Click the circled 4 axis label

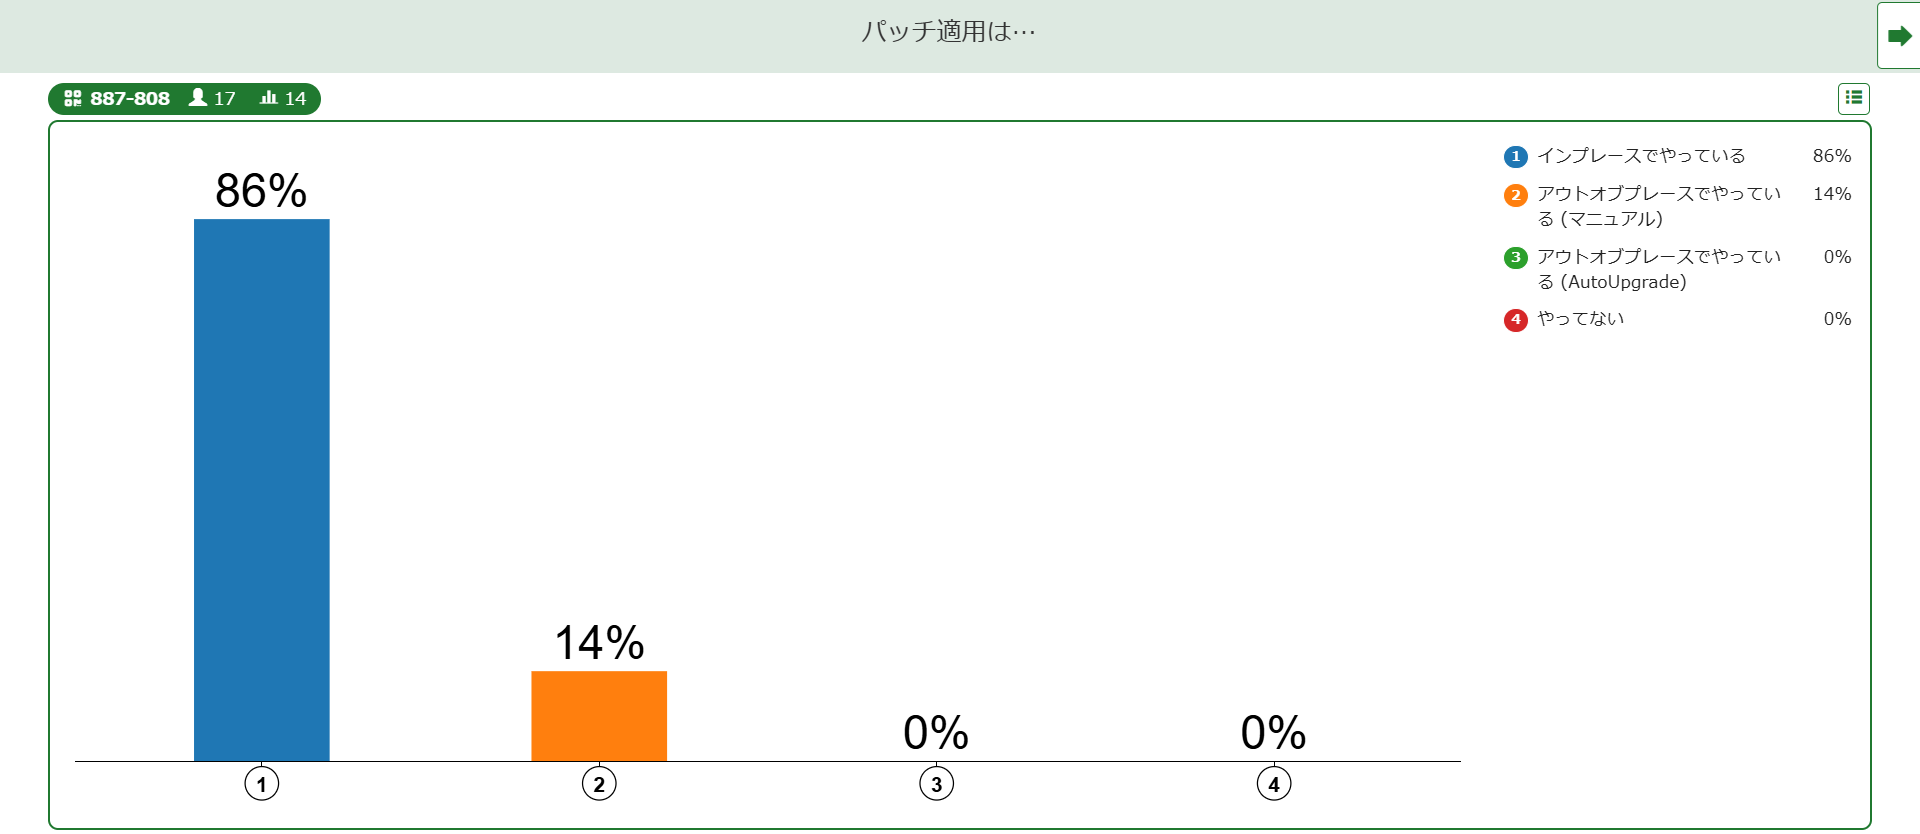tap(1273, 784)
